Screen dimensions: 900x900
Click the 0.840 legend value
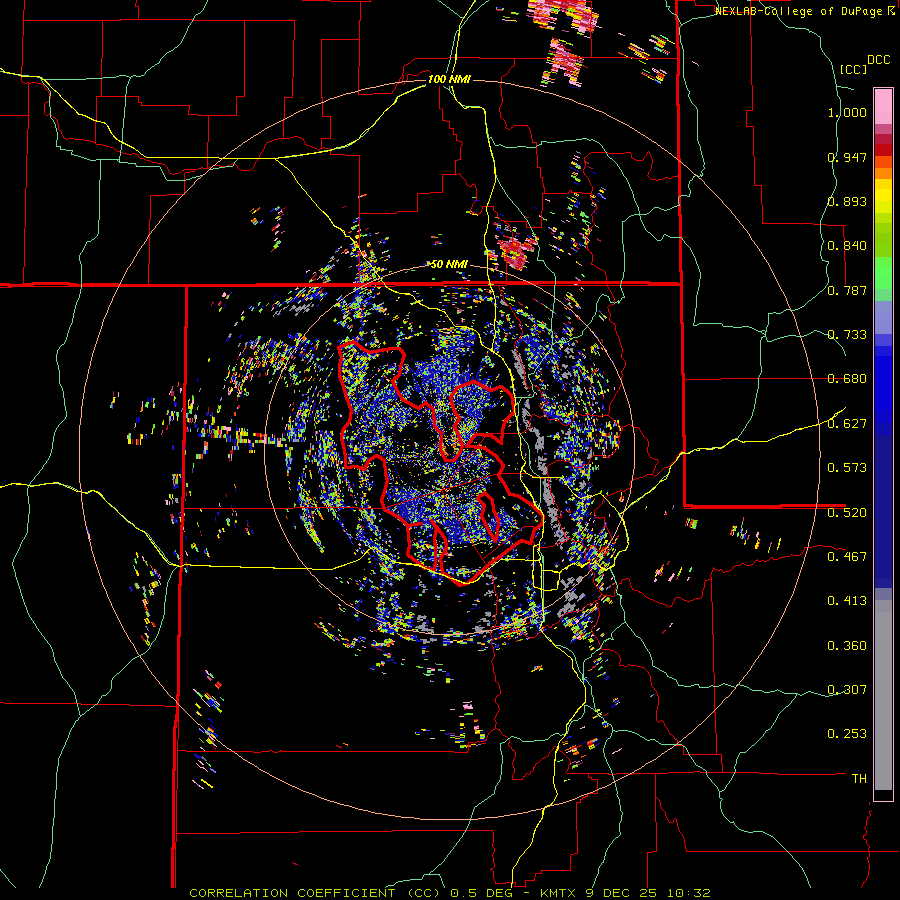[847, 246]
